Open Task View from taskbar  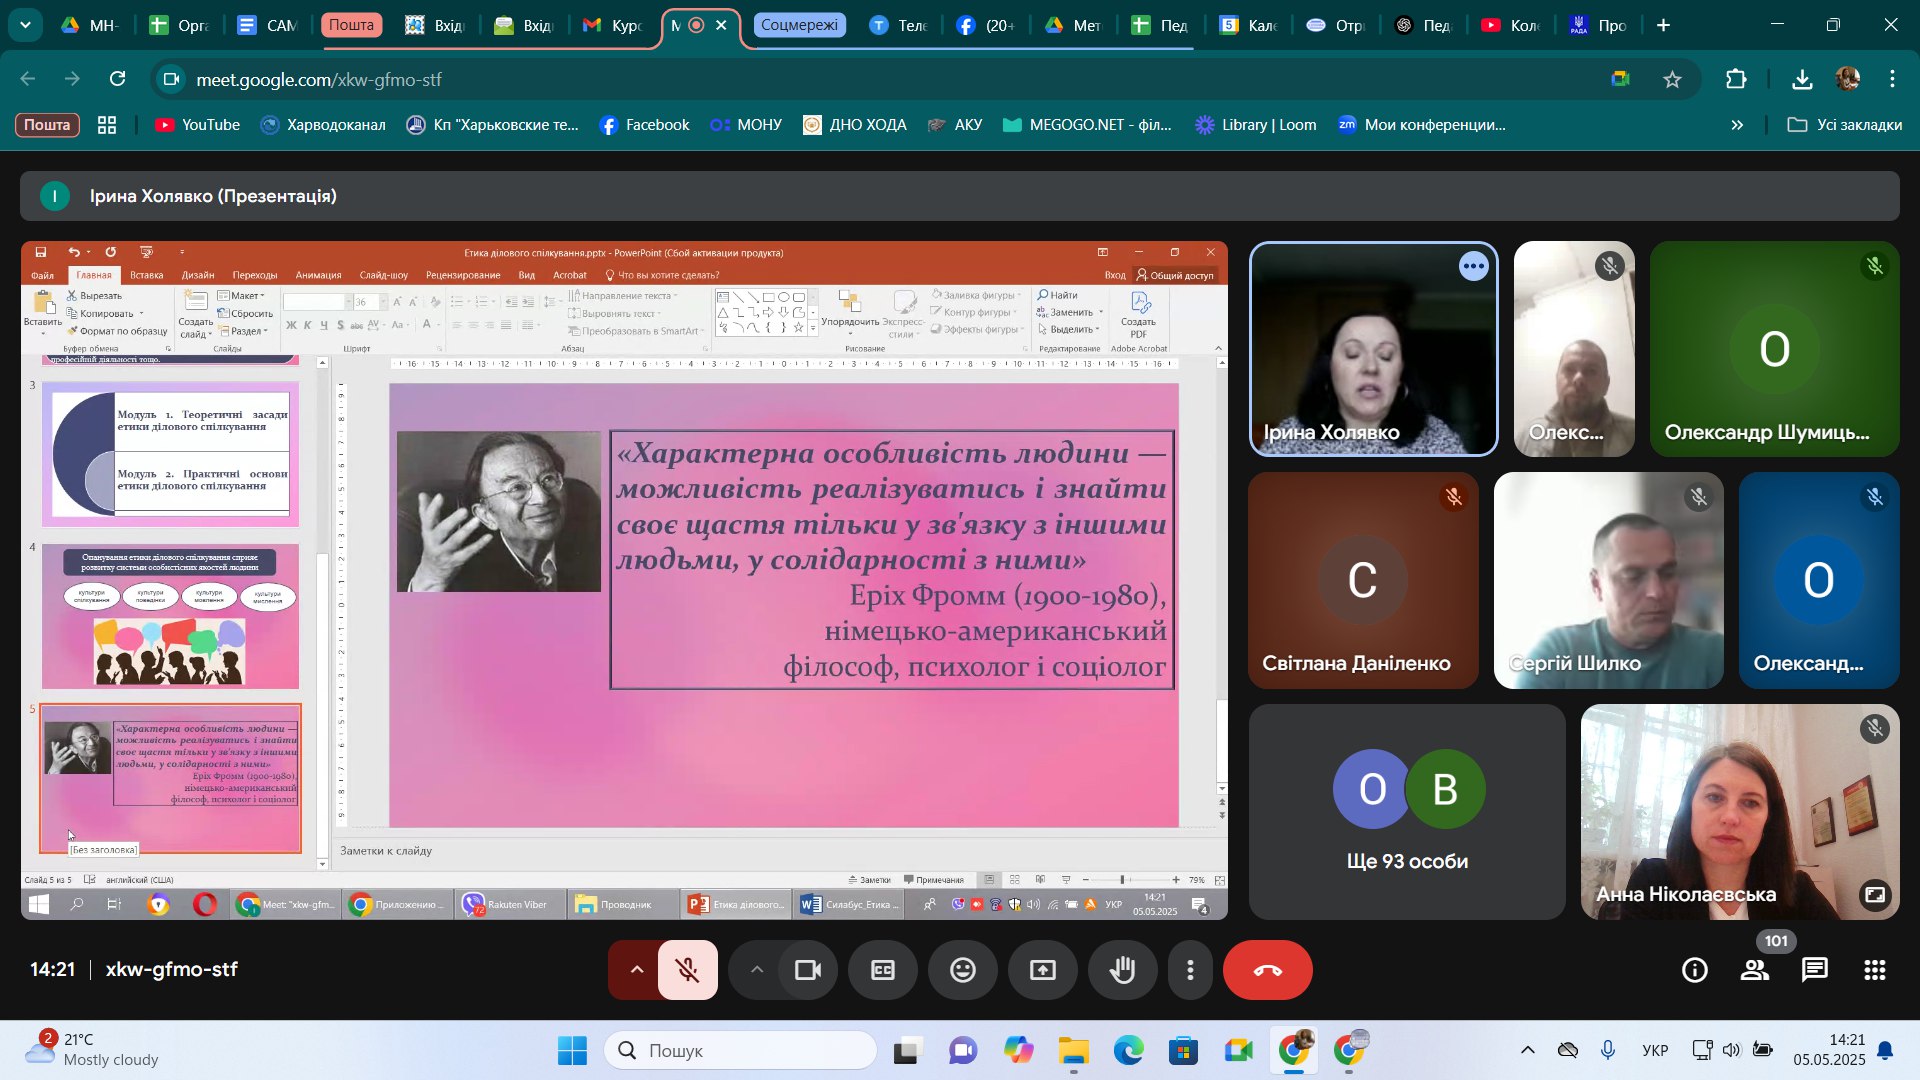click(x=909, y=1051)
